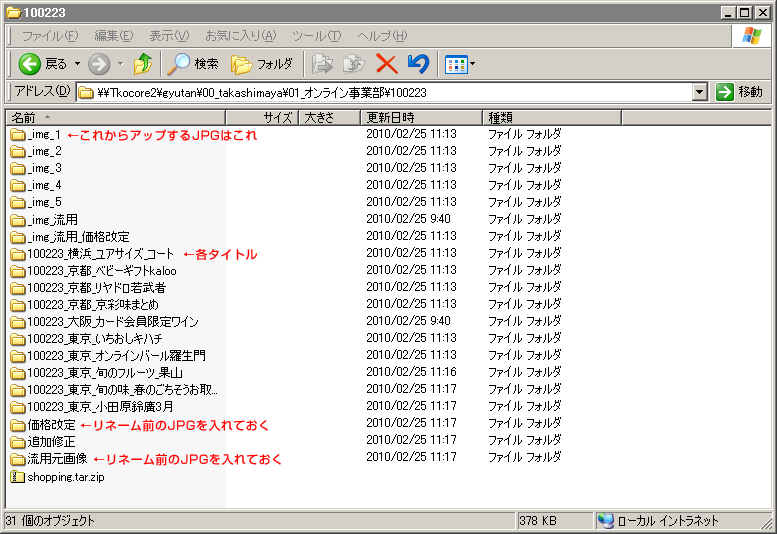Viewport: 777px width, 534px height.
Task: Select the _img_1 folder
Action: tap(44, 134)
